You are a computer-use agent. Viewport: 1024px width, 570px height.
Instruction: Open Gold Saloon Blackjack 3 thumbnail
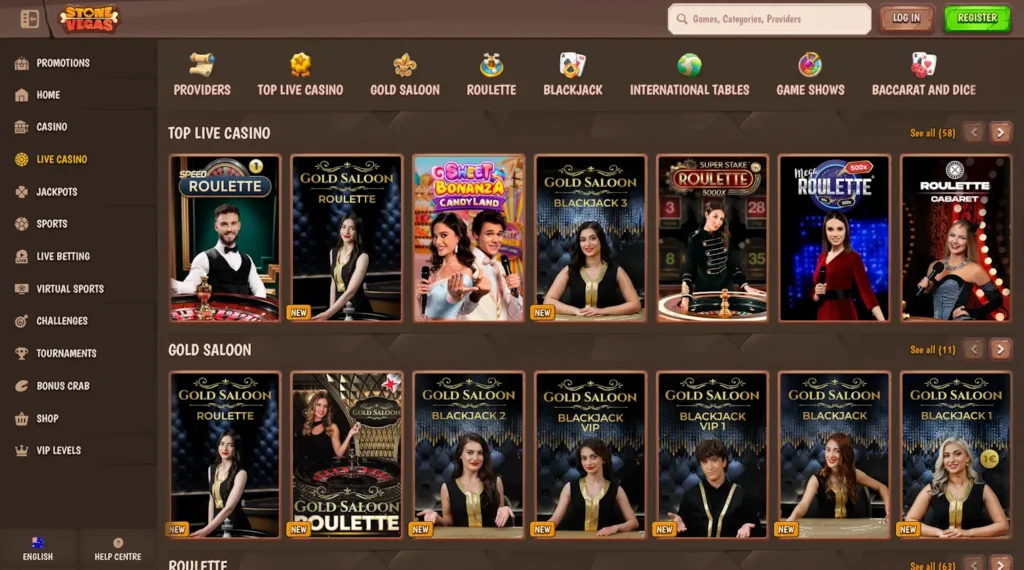(590, 238)
